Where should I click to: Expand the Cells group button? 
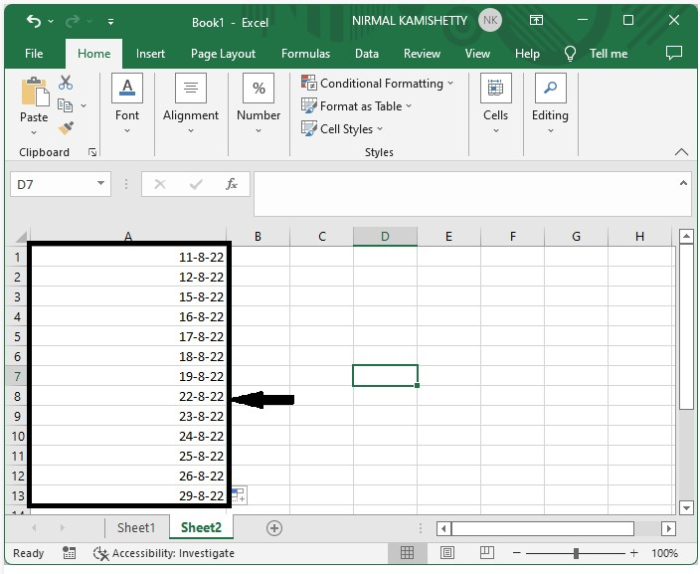point(496,104)
